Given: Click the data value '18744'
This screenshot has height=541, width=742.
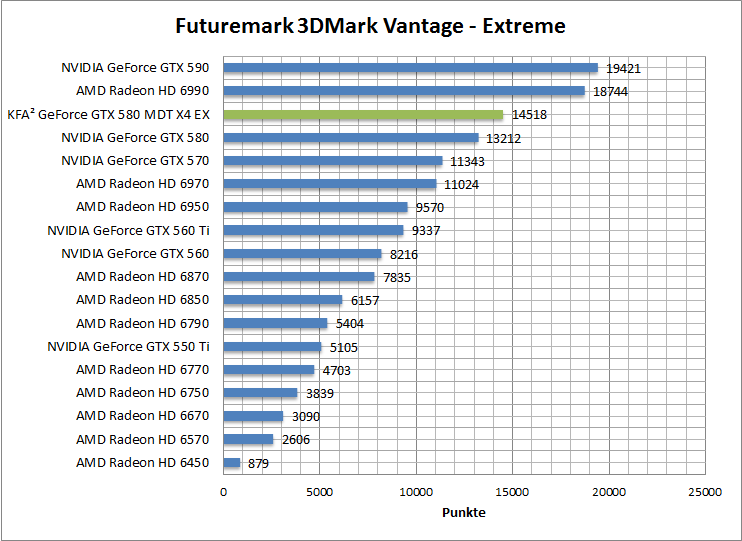Looking at the screenshot, I should (x=610, y=91).
